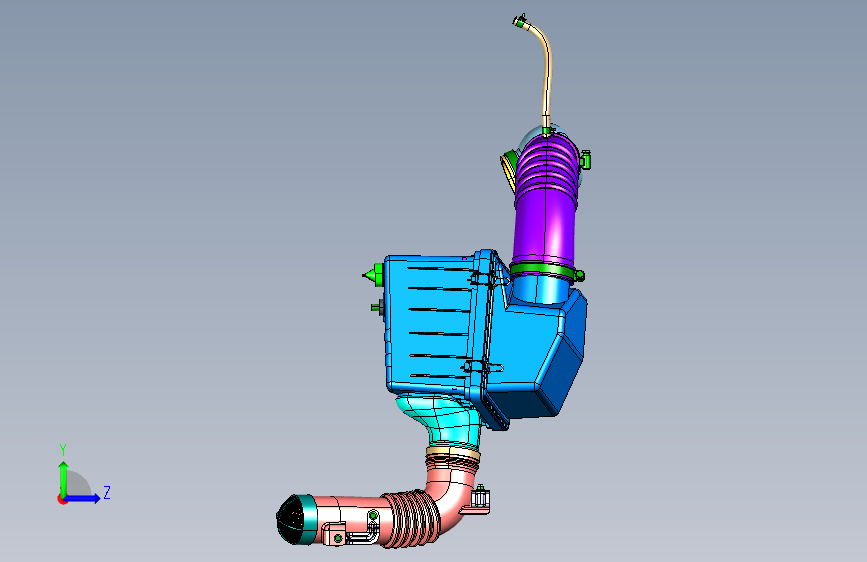Click the red origin point of the triad
The width and height of the screenshot is (867, 562).
[62, 499]
